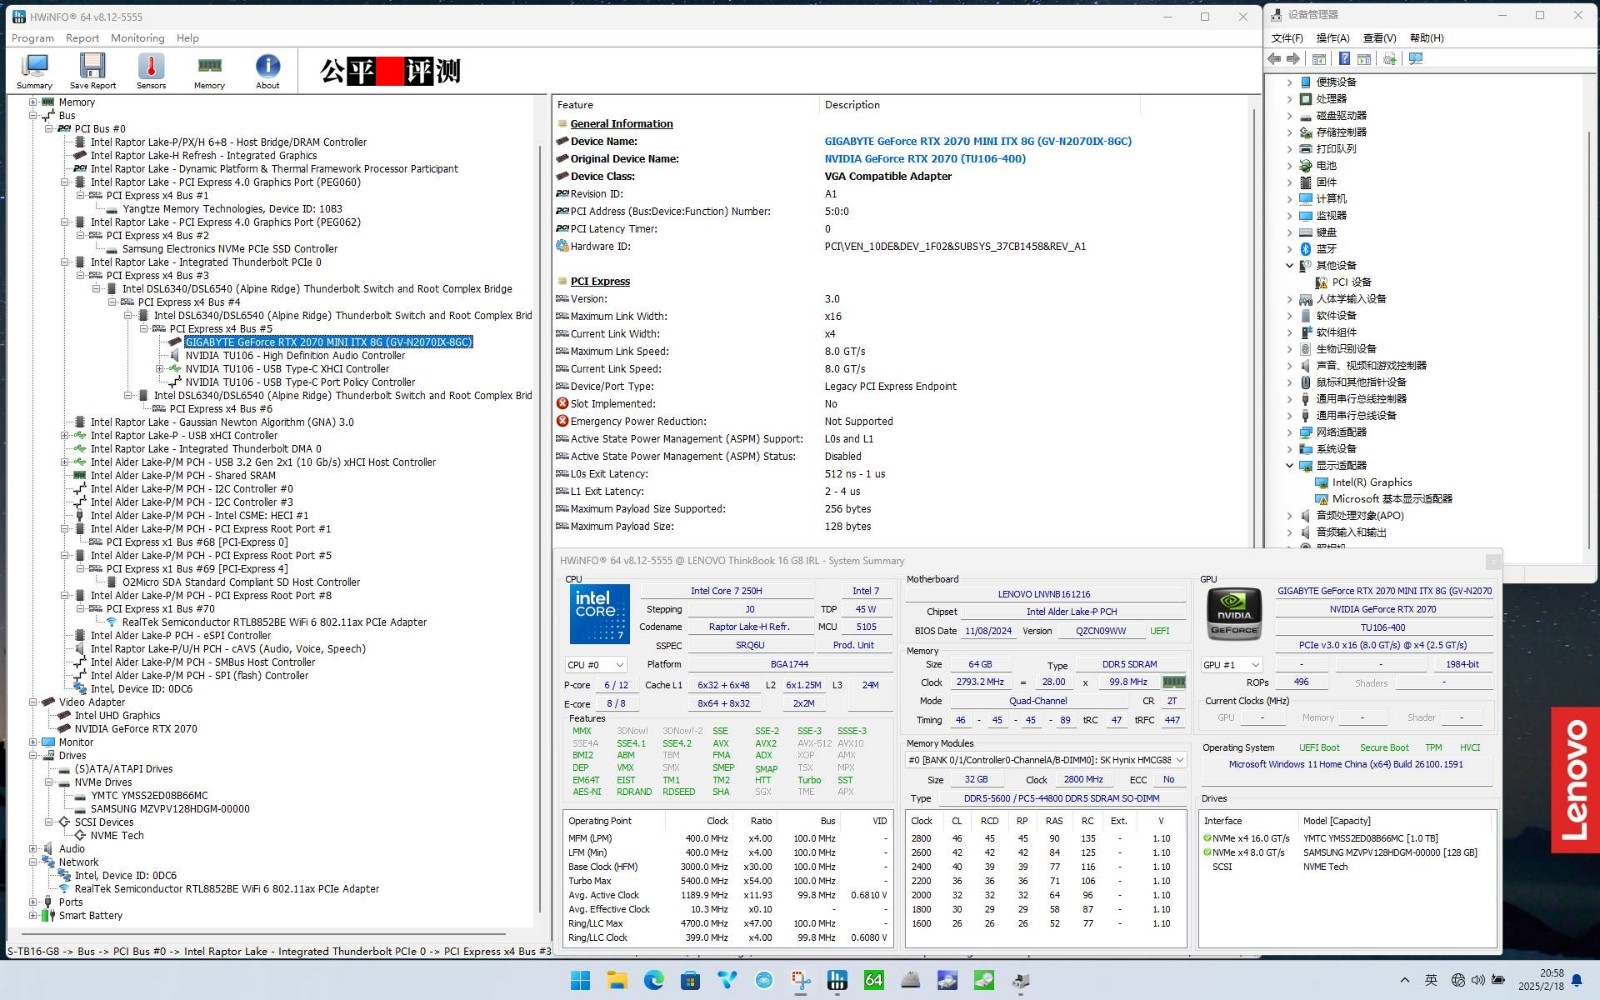Viewport: 1600px width, 1000px height.
Task: Click the General Information section heading
Action: pyautogui.click(x=621, y=124)
